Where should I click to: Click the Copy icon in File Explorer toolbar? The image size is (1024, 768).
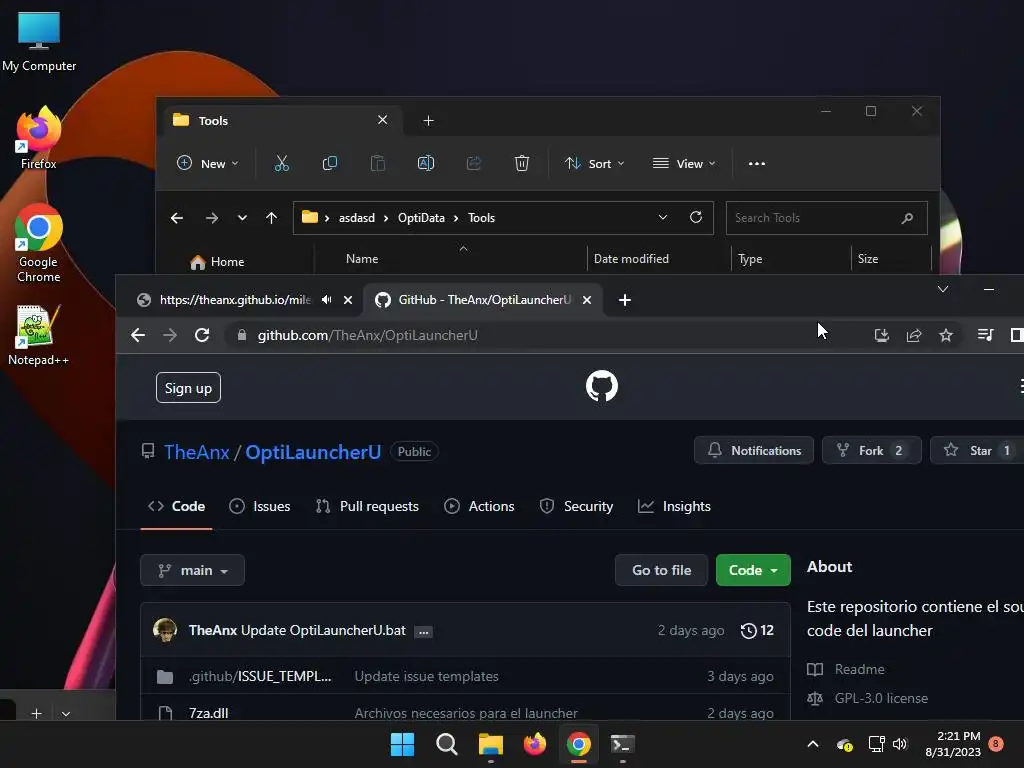[330, 163]
